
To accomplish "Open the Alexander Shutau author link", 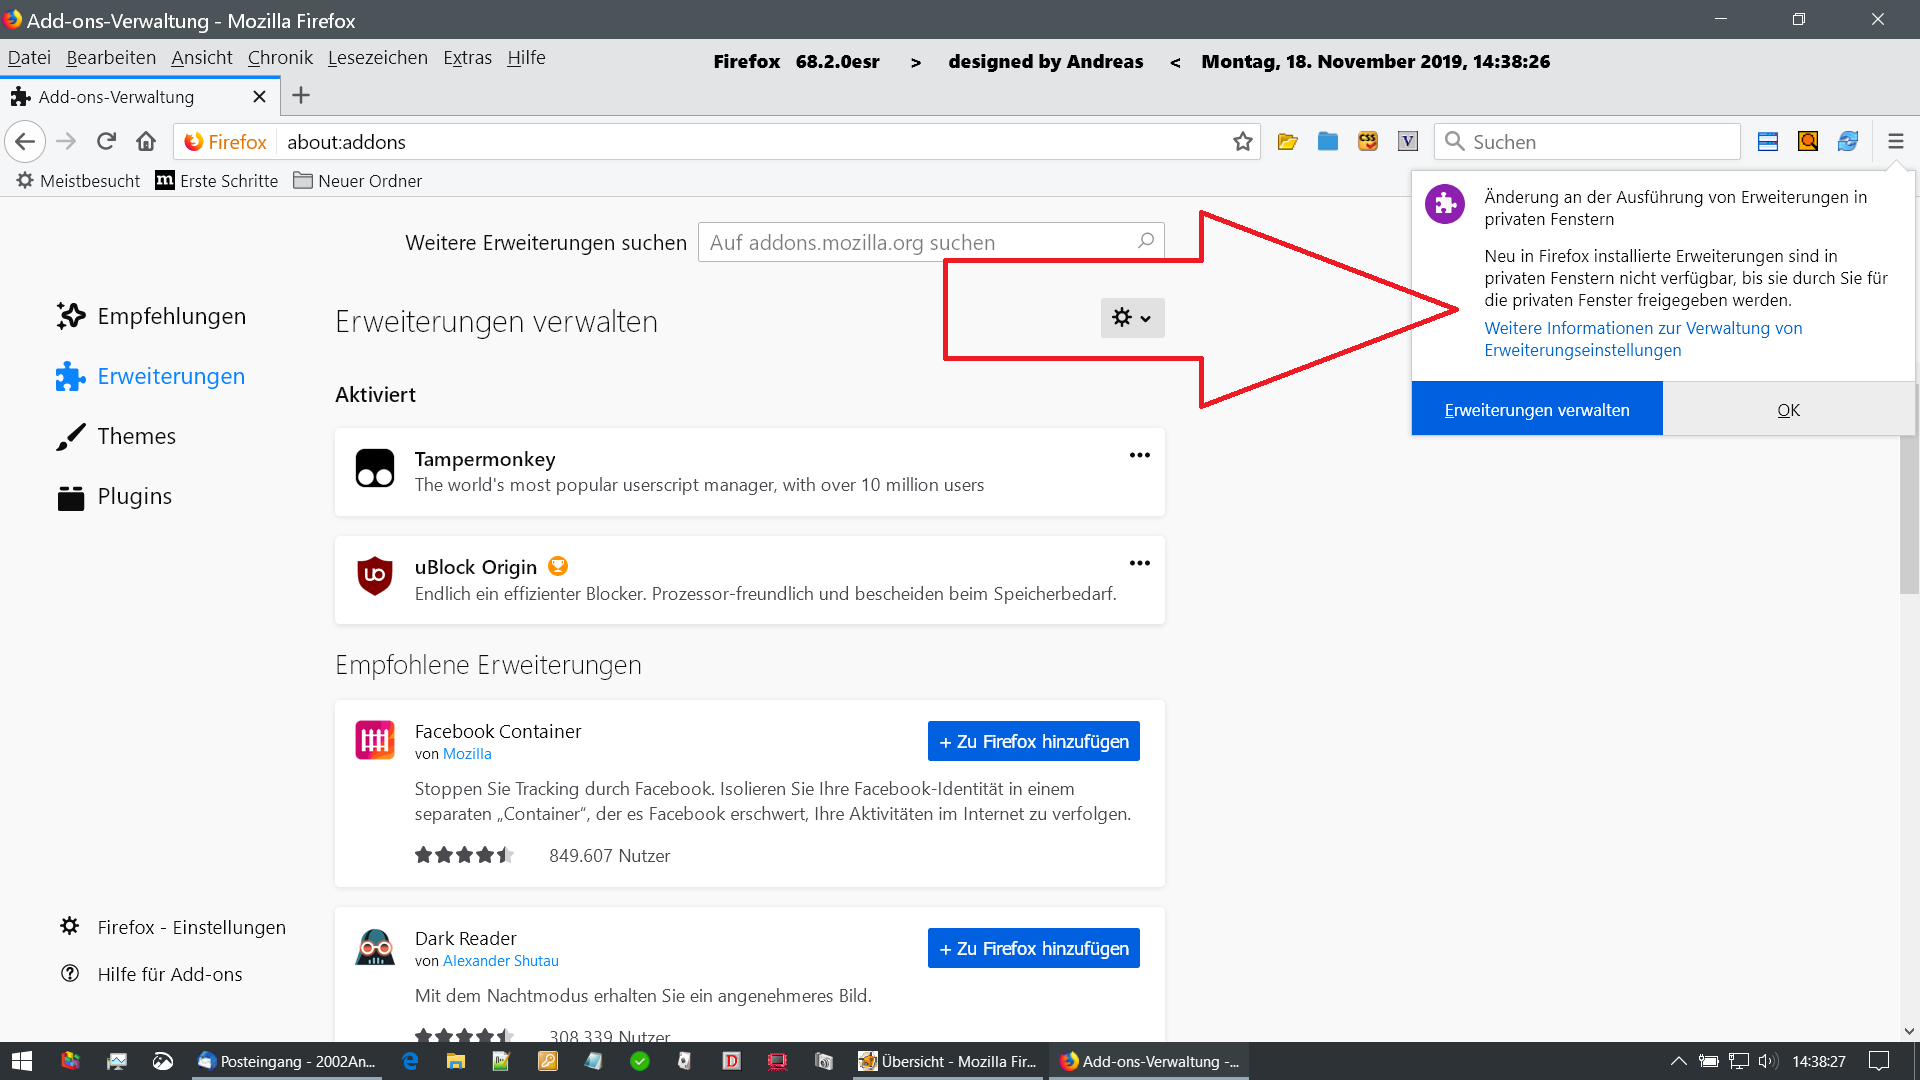I will tap(500, 960).
